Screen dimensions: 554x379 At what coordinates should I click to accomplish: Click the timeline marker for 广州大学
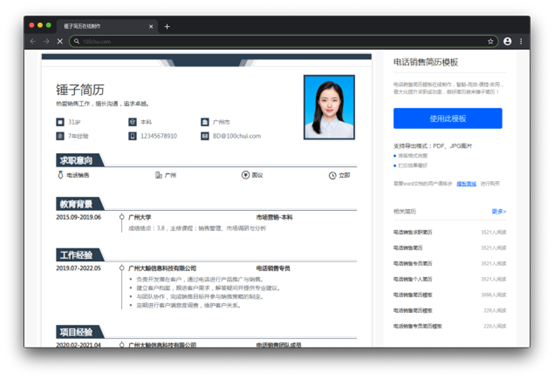coord(122,217)
